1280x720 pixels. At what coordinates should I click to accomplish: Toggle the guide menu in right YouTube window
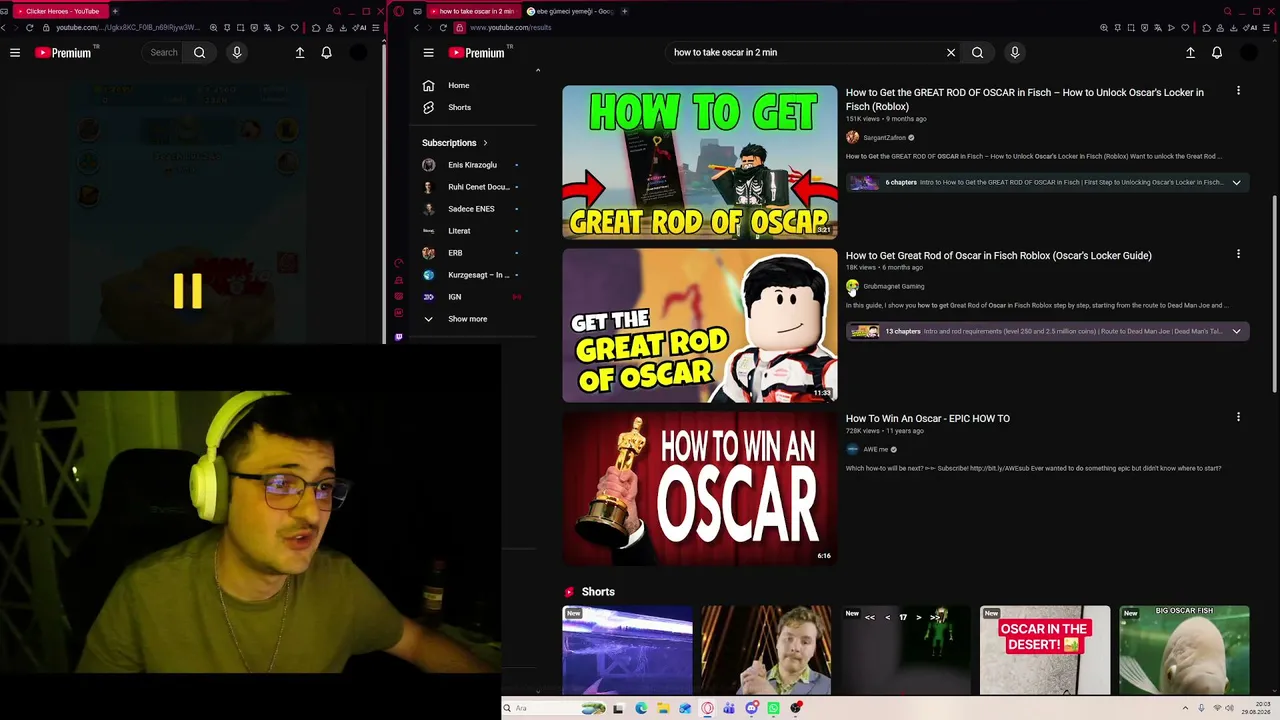tap(428, 52)
